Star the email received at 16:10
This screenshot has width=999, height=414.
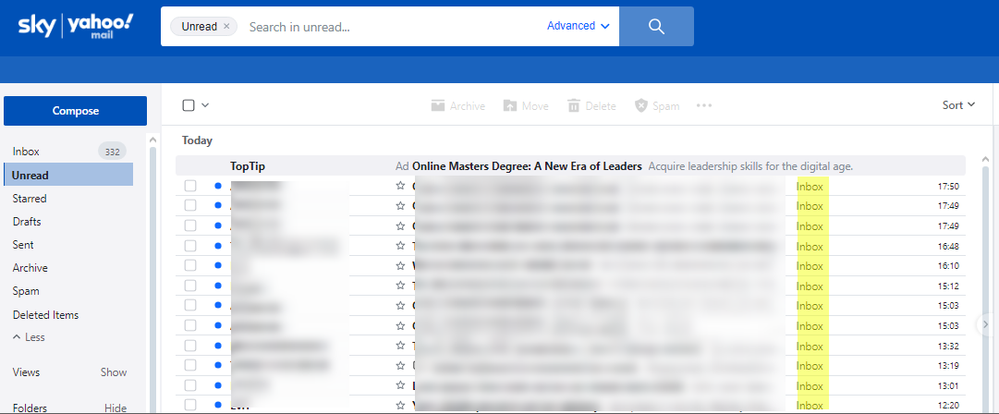[400, 266]
